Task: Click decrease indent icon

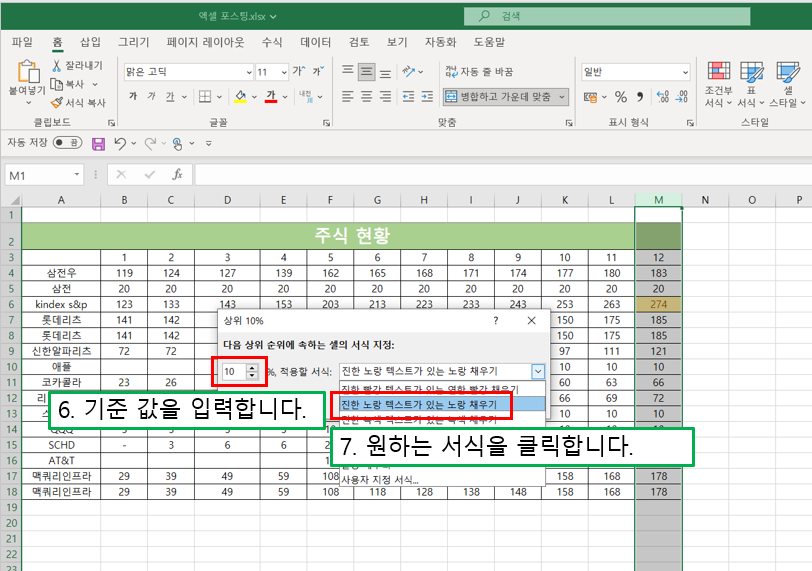Action: pos(409,96)
